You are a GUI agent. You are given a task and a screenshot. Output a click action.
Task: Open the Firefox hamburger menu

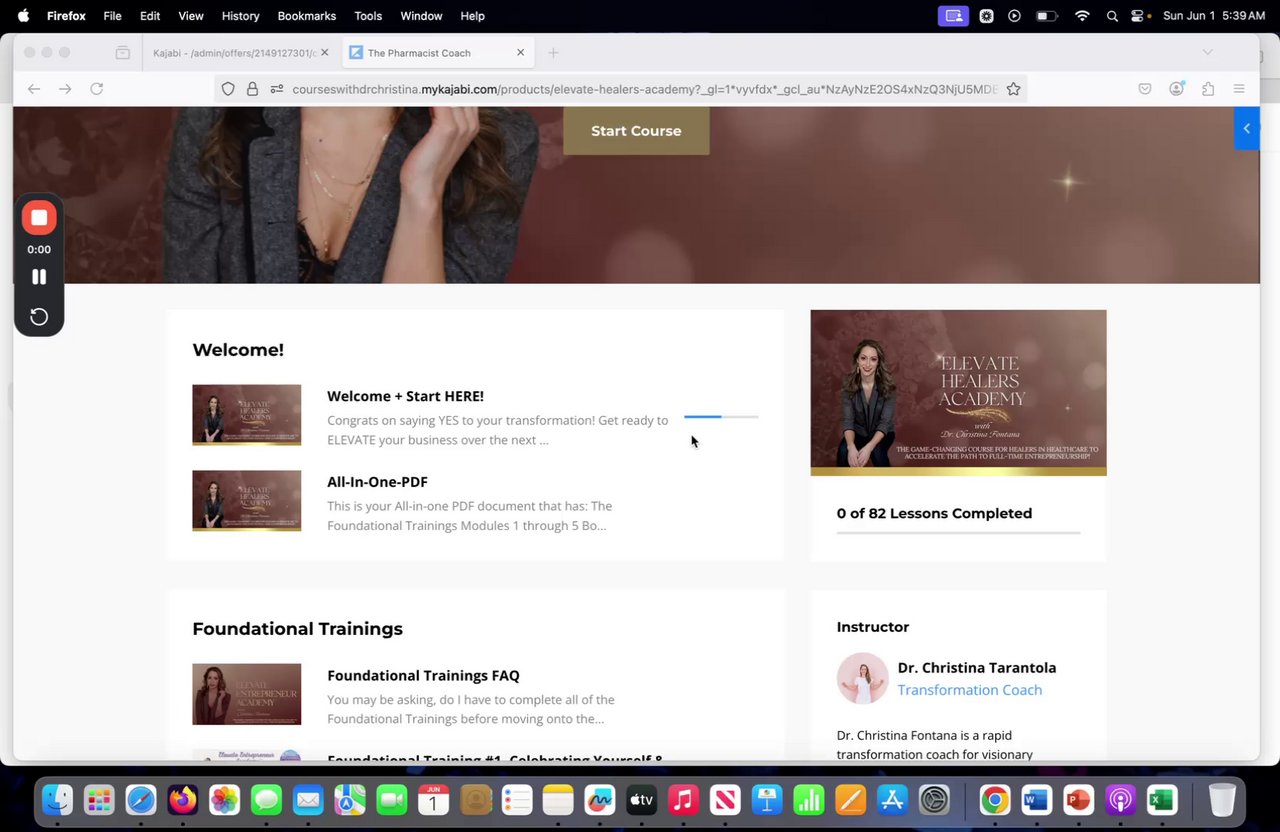click(1239, 89)
